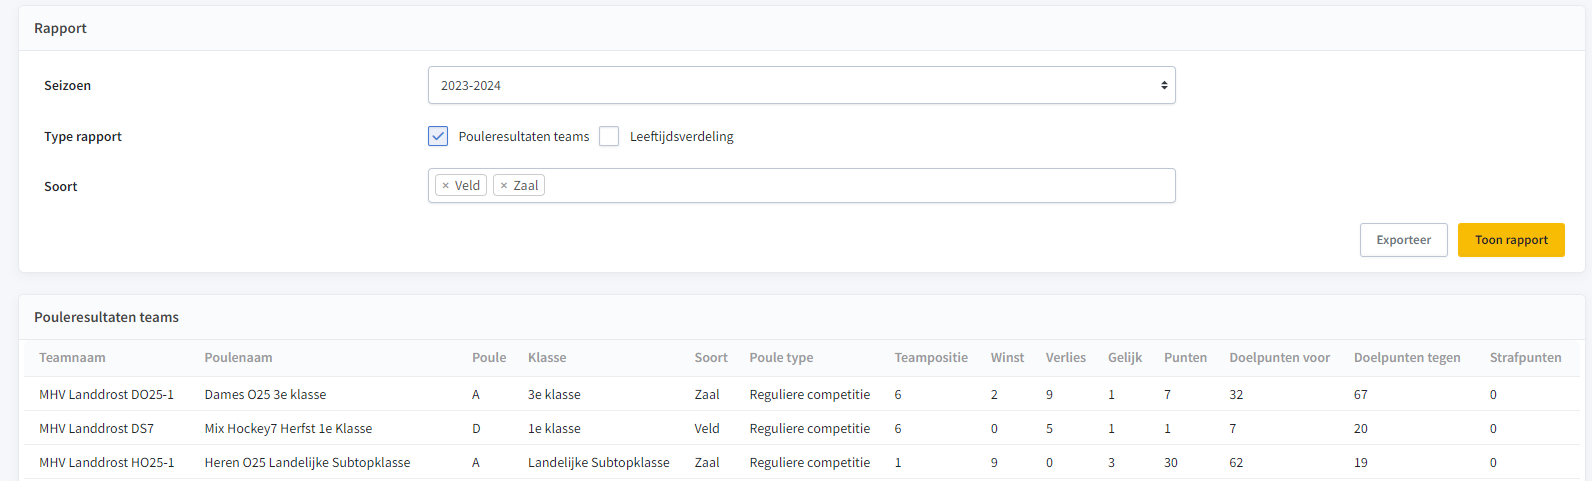Sort by the Teamnaam column header
This screenshot has width=1592, height=481.
click(72, 358)
